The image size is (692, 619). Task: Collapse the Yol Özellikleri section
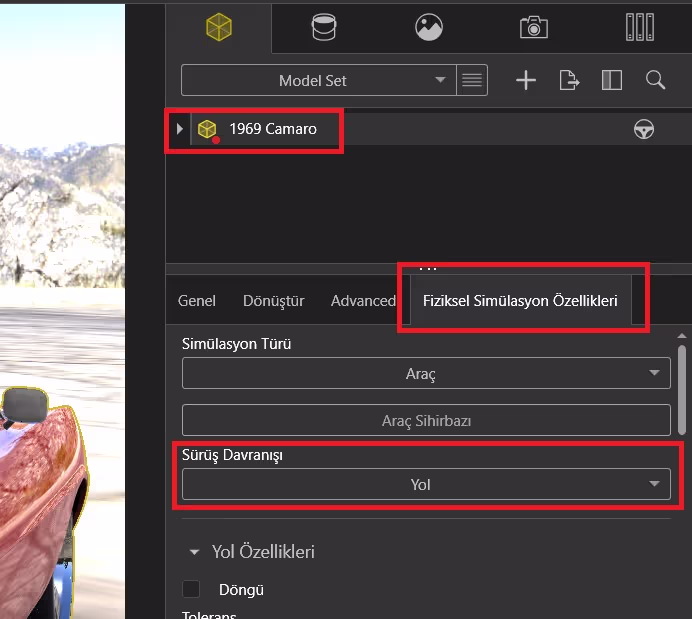pos(194,552)
